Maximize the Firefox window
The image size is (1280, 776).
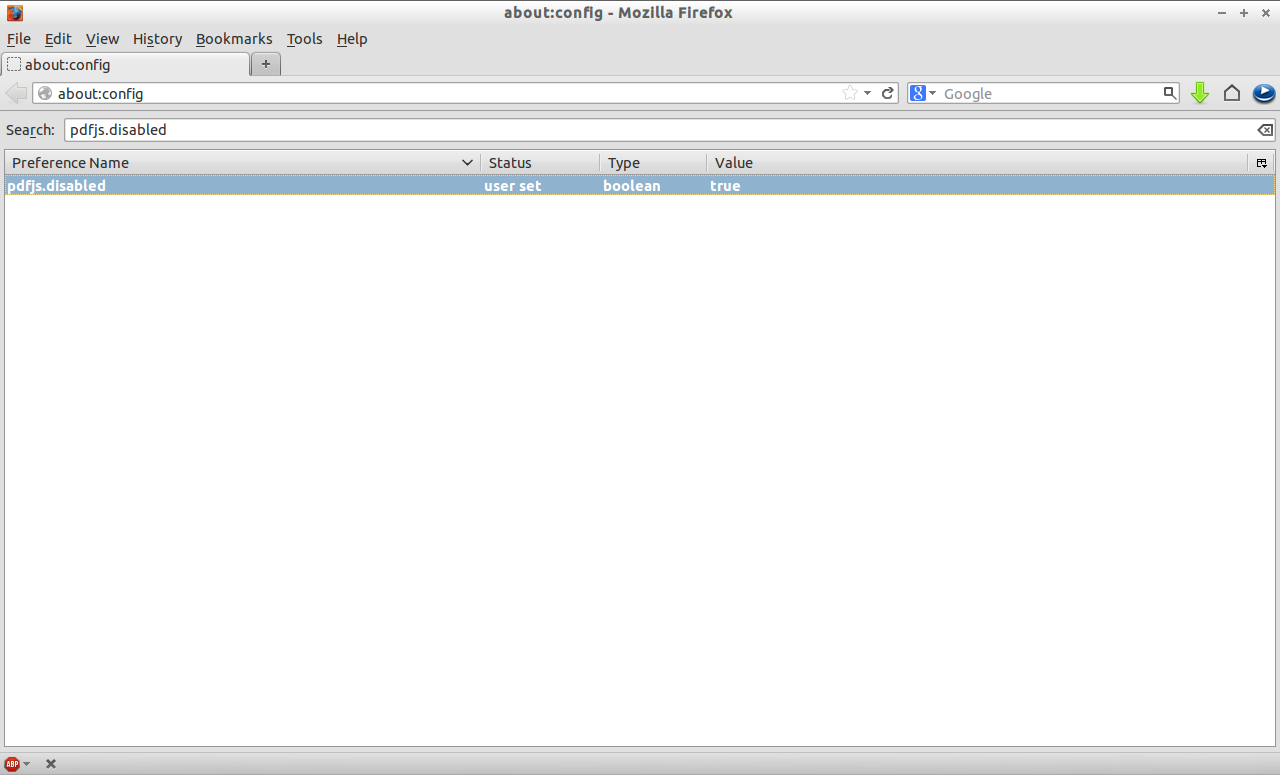1244,13
